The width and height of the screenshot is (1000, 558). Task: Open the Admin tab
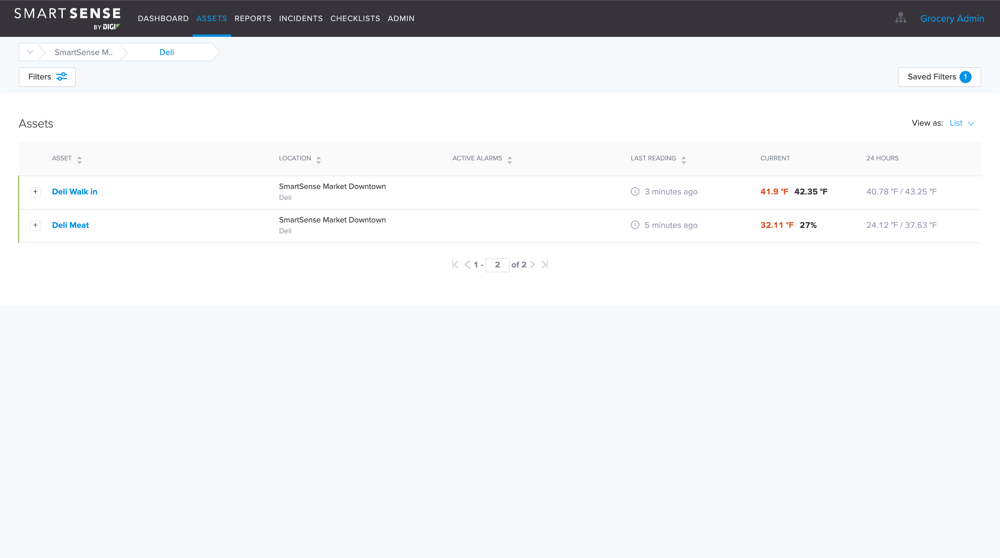[401, 18]
